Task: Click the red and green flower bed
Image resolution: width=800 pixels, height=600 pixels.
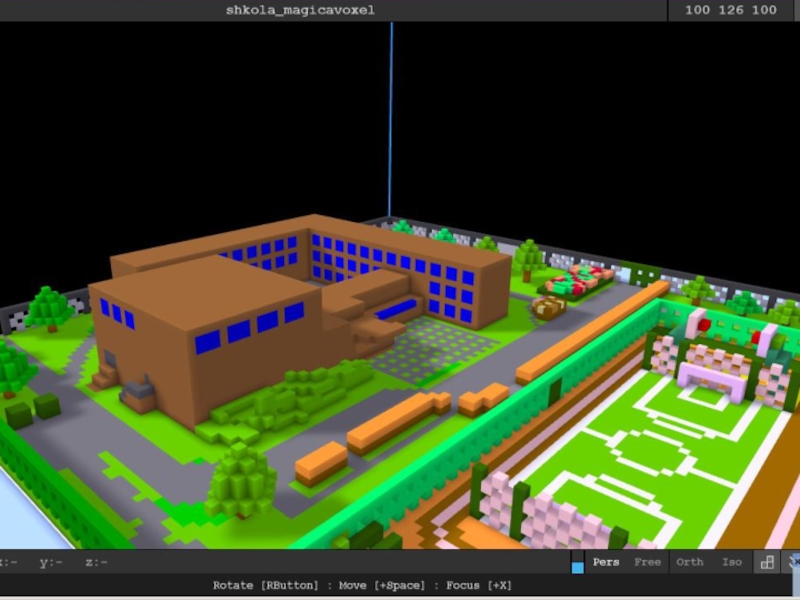Action: coord(579,280)
